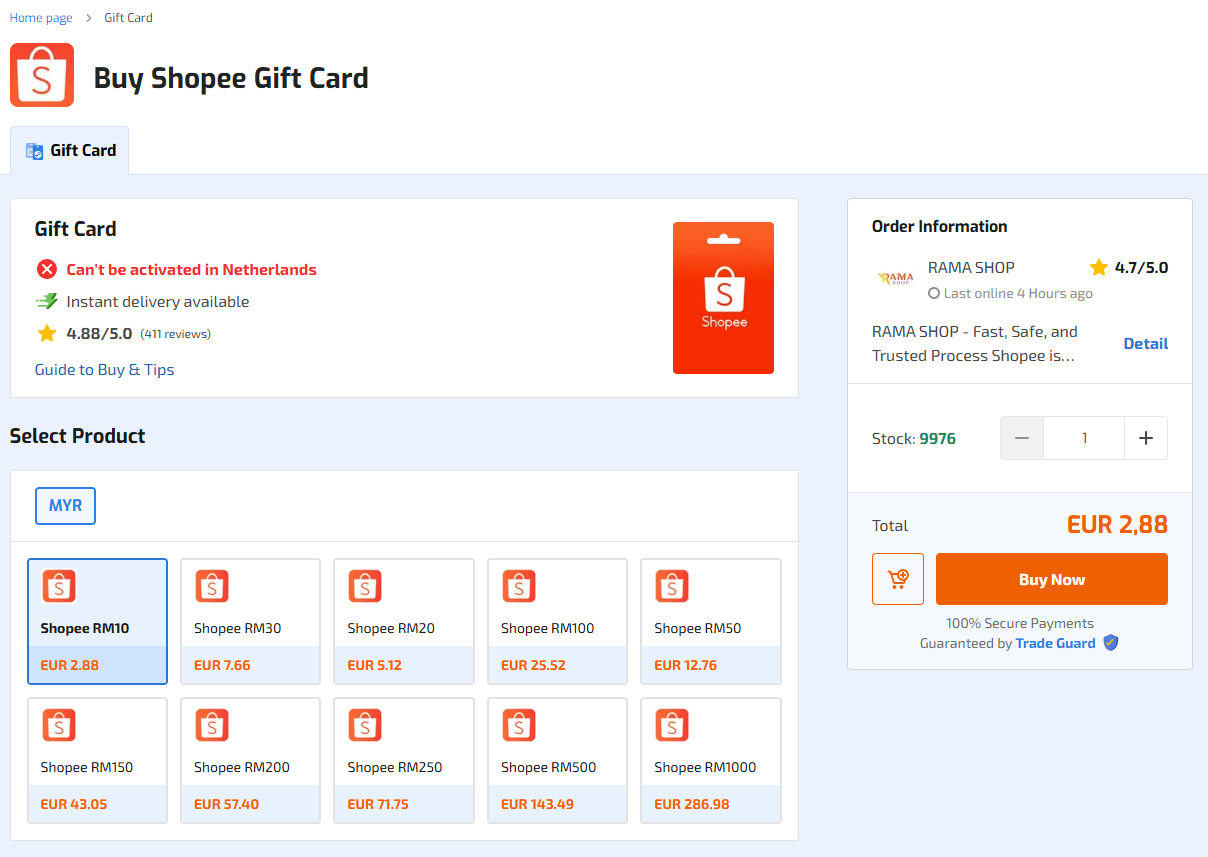The height and width of the screenshot is (857, 1208).
Task: Increase quantity with the plus button
Action: pyautogui.click(x=1146, y=438)
